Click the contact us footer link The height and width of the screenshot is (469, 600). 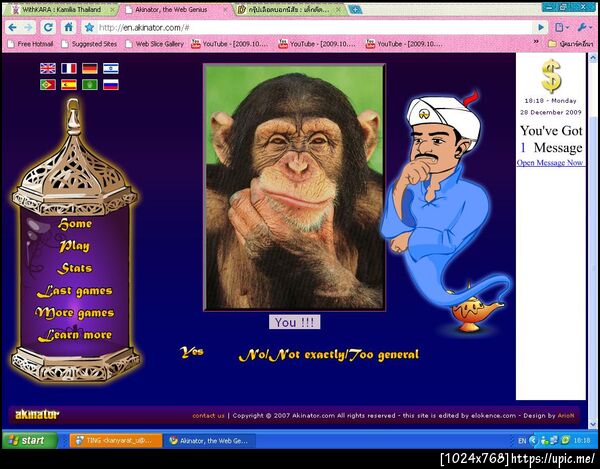pyautogui.click(x=209, y=416)
